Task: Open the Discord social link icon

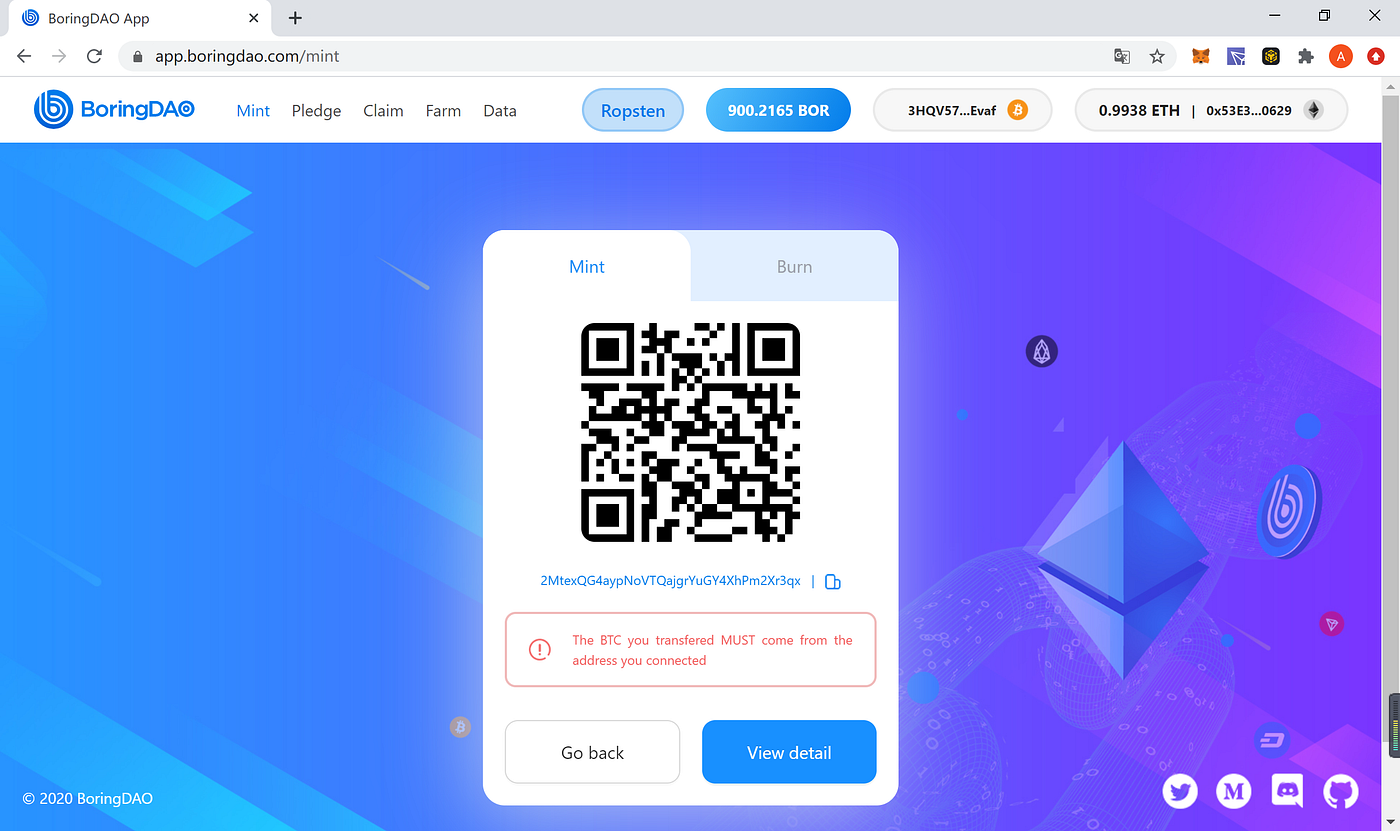Action: pyautogui.click(x=1288, y=792)
